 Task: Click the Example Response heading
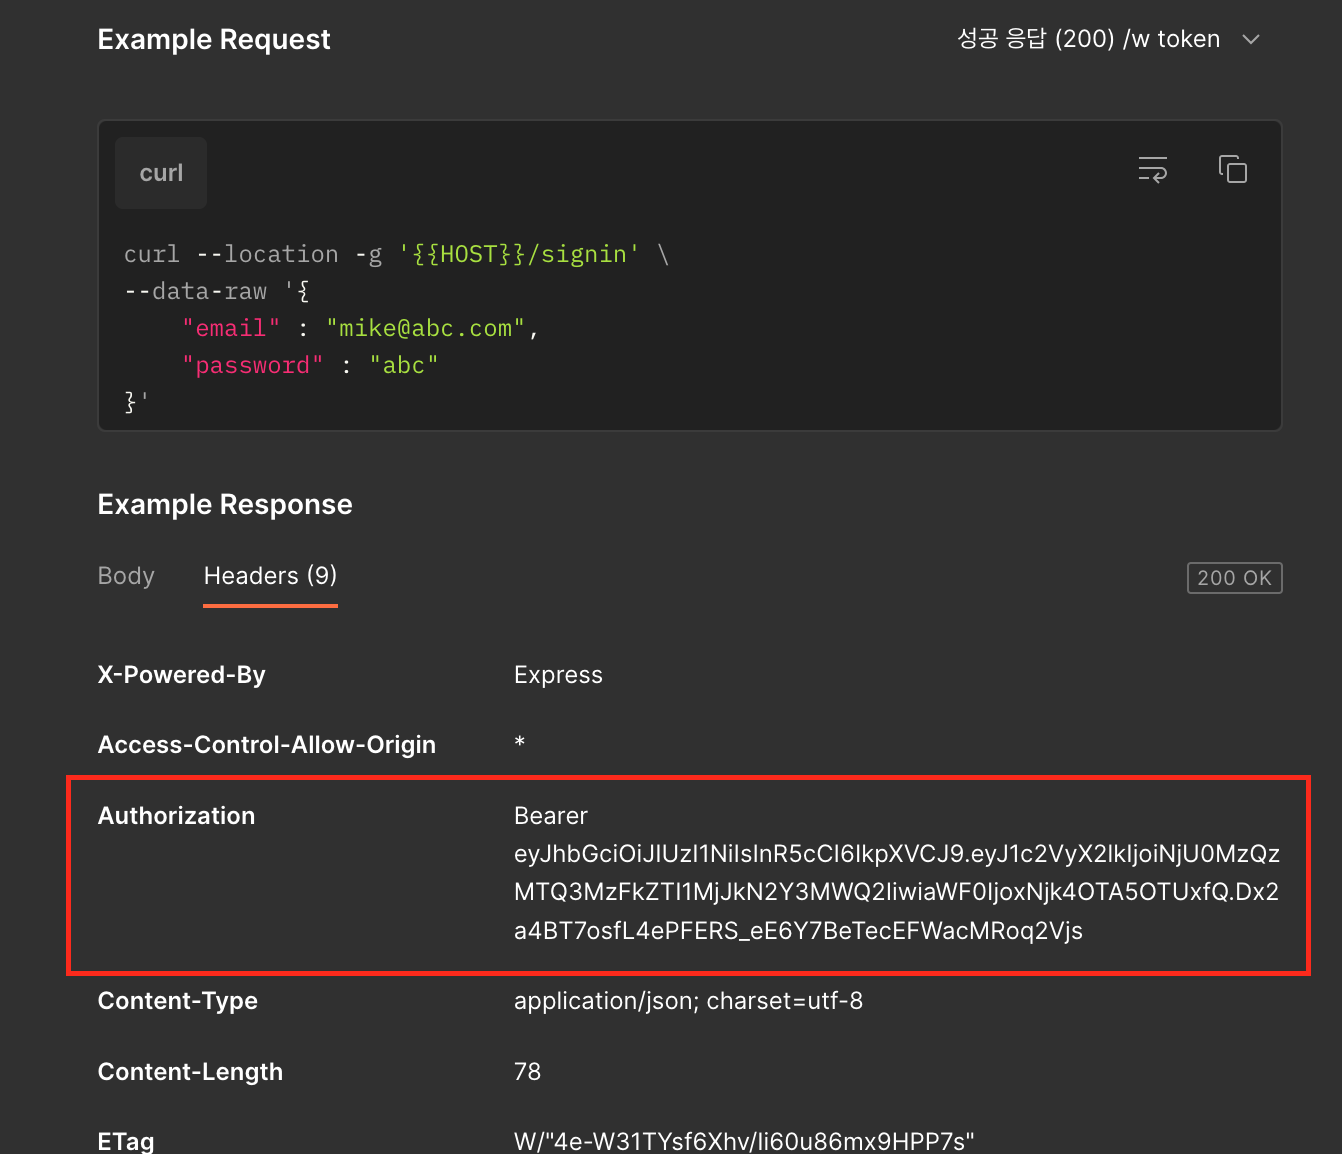pos(225,505)
